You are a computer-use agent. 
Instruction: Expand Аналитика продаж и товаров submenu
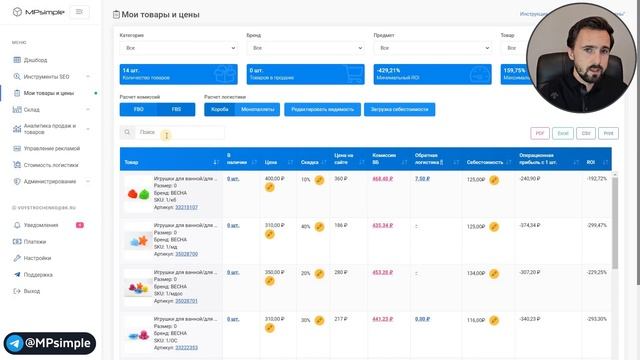88,129
